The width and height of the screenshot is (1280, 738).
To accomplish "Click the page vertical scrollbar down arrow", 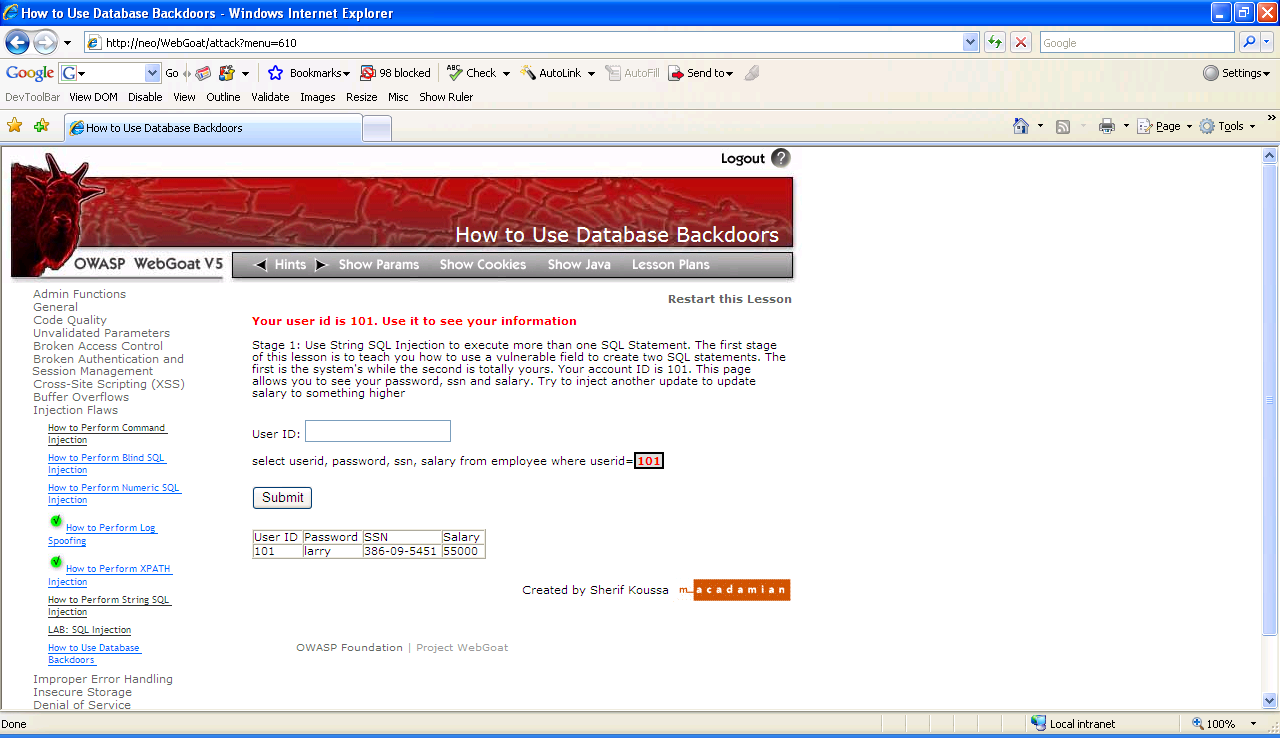I will [x=1270, y=701].
